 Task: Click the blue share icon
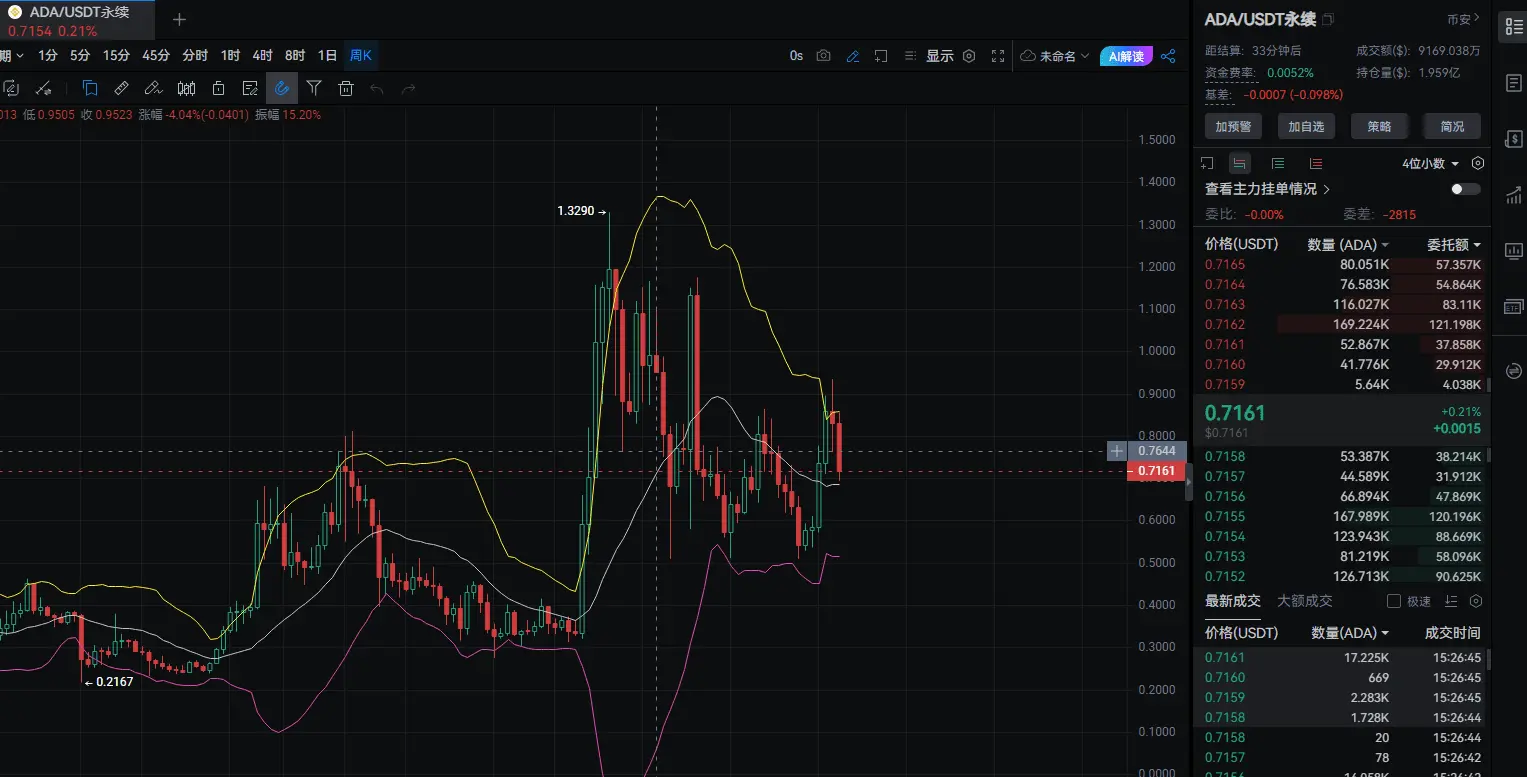click(x=1168, y=56)
